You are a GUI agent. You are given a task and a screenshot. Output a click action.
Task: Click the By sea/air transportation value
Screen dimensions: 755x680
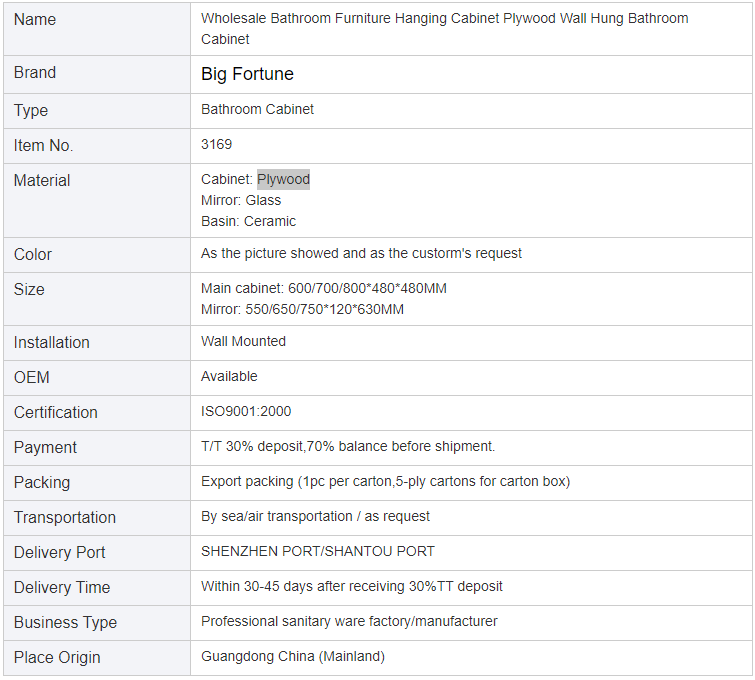pos(315,516)
